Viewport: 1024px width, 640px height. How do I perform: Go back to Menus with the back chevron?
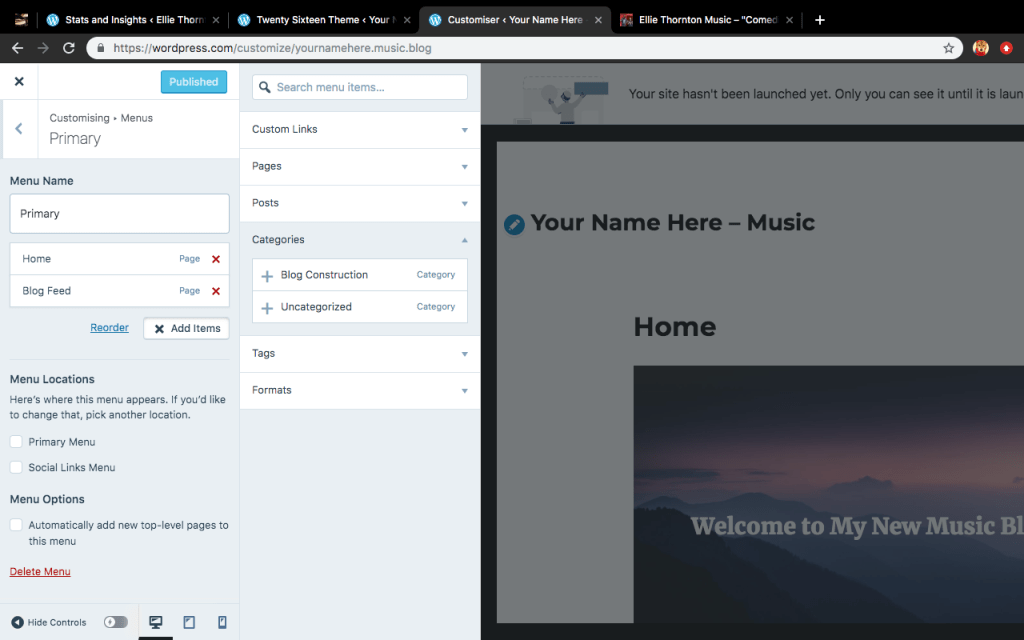[x=19, y=129]
